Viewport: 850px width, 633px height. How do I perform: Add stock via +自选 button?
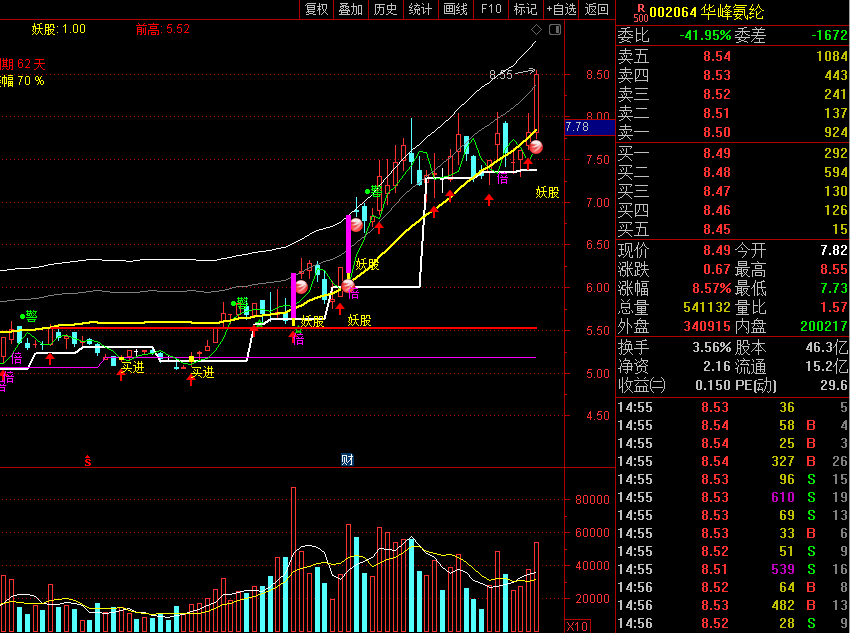tap(562, 9)
